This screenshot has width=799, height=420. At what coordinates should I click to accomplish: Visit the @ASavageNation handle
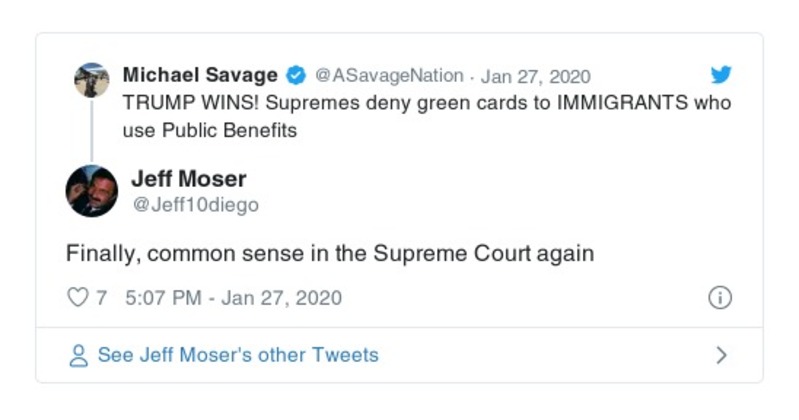pos(389,76)
